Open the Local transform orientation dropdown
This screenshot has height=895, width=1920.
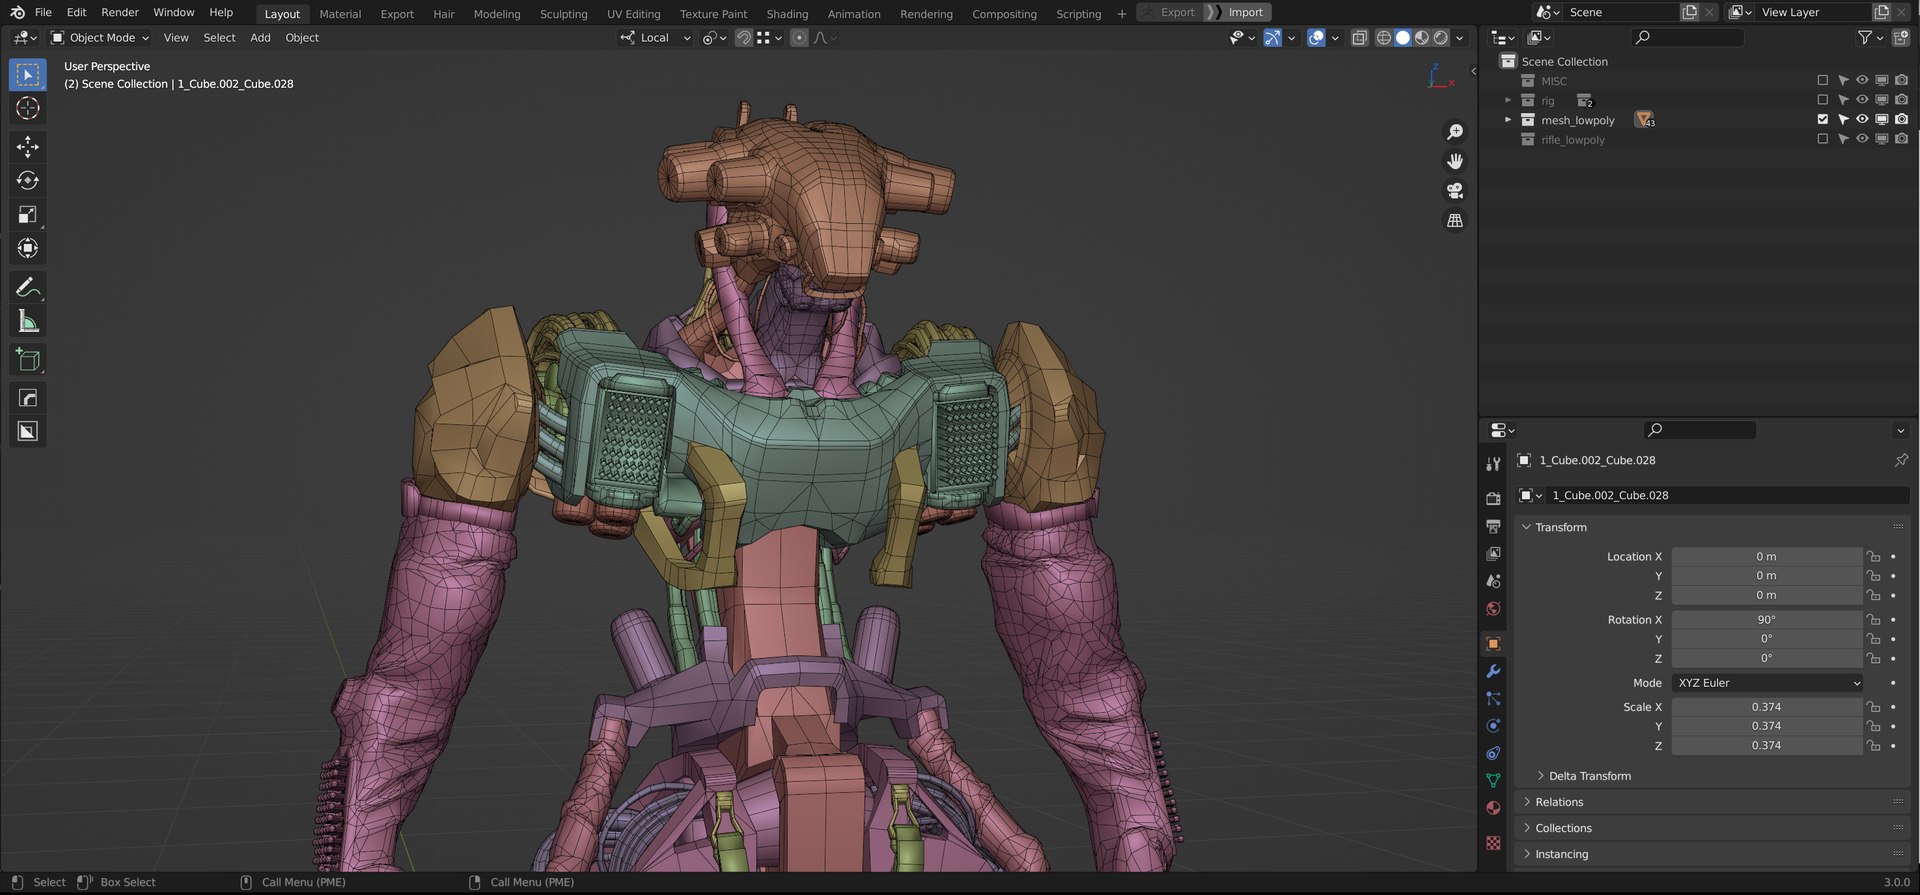point(655,38)
